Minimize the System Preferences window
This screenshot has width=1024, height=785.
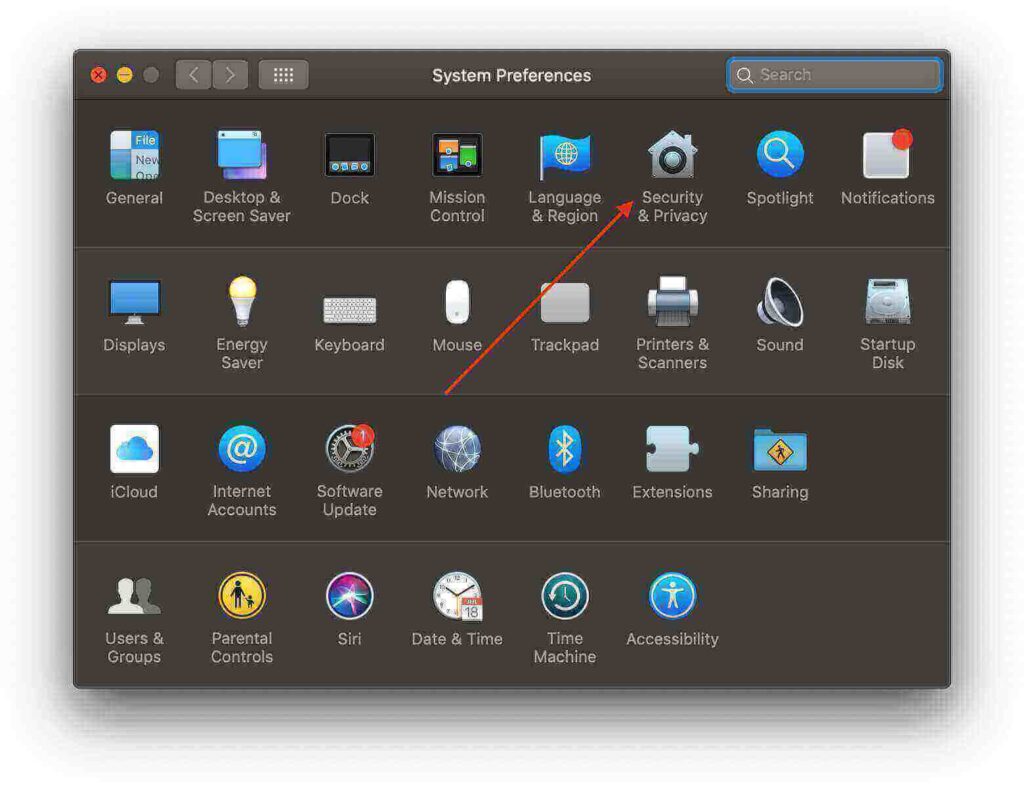(125, 75)
